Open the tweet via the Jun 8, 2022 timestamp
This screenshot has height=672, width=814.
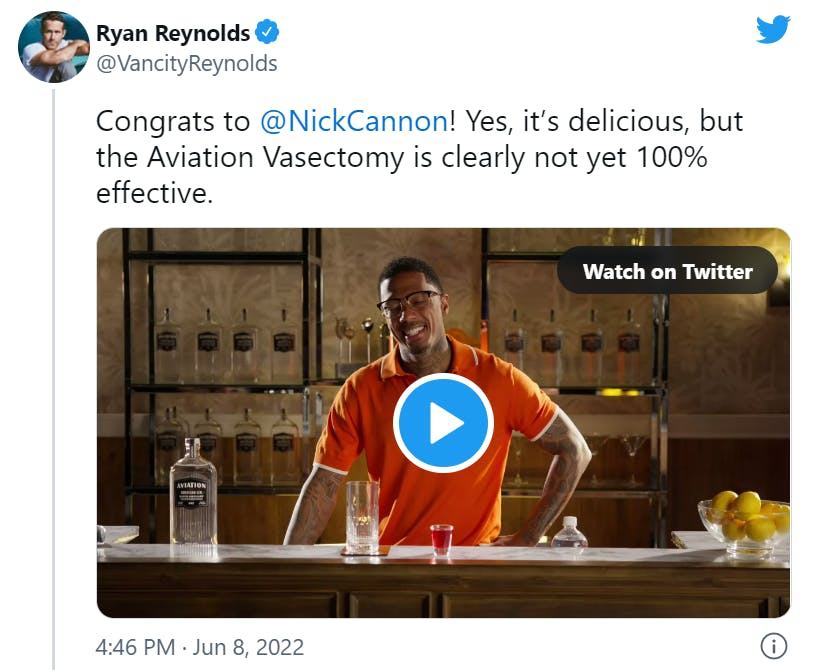tap(247, 647)
